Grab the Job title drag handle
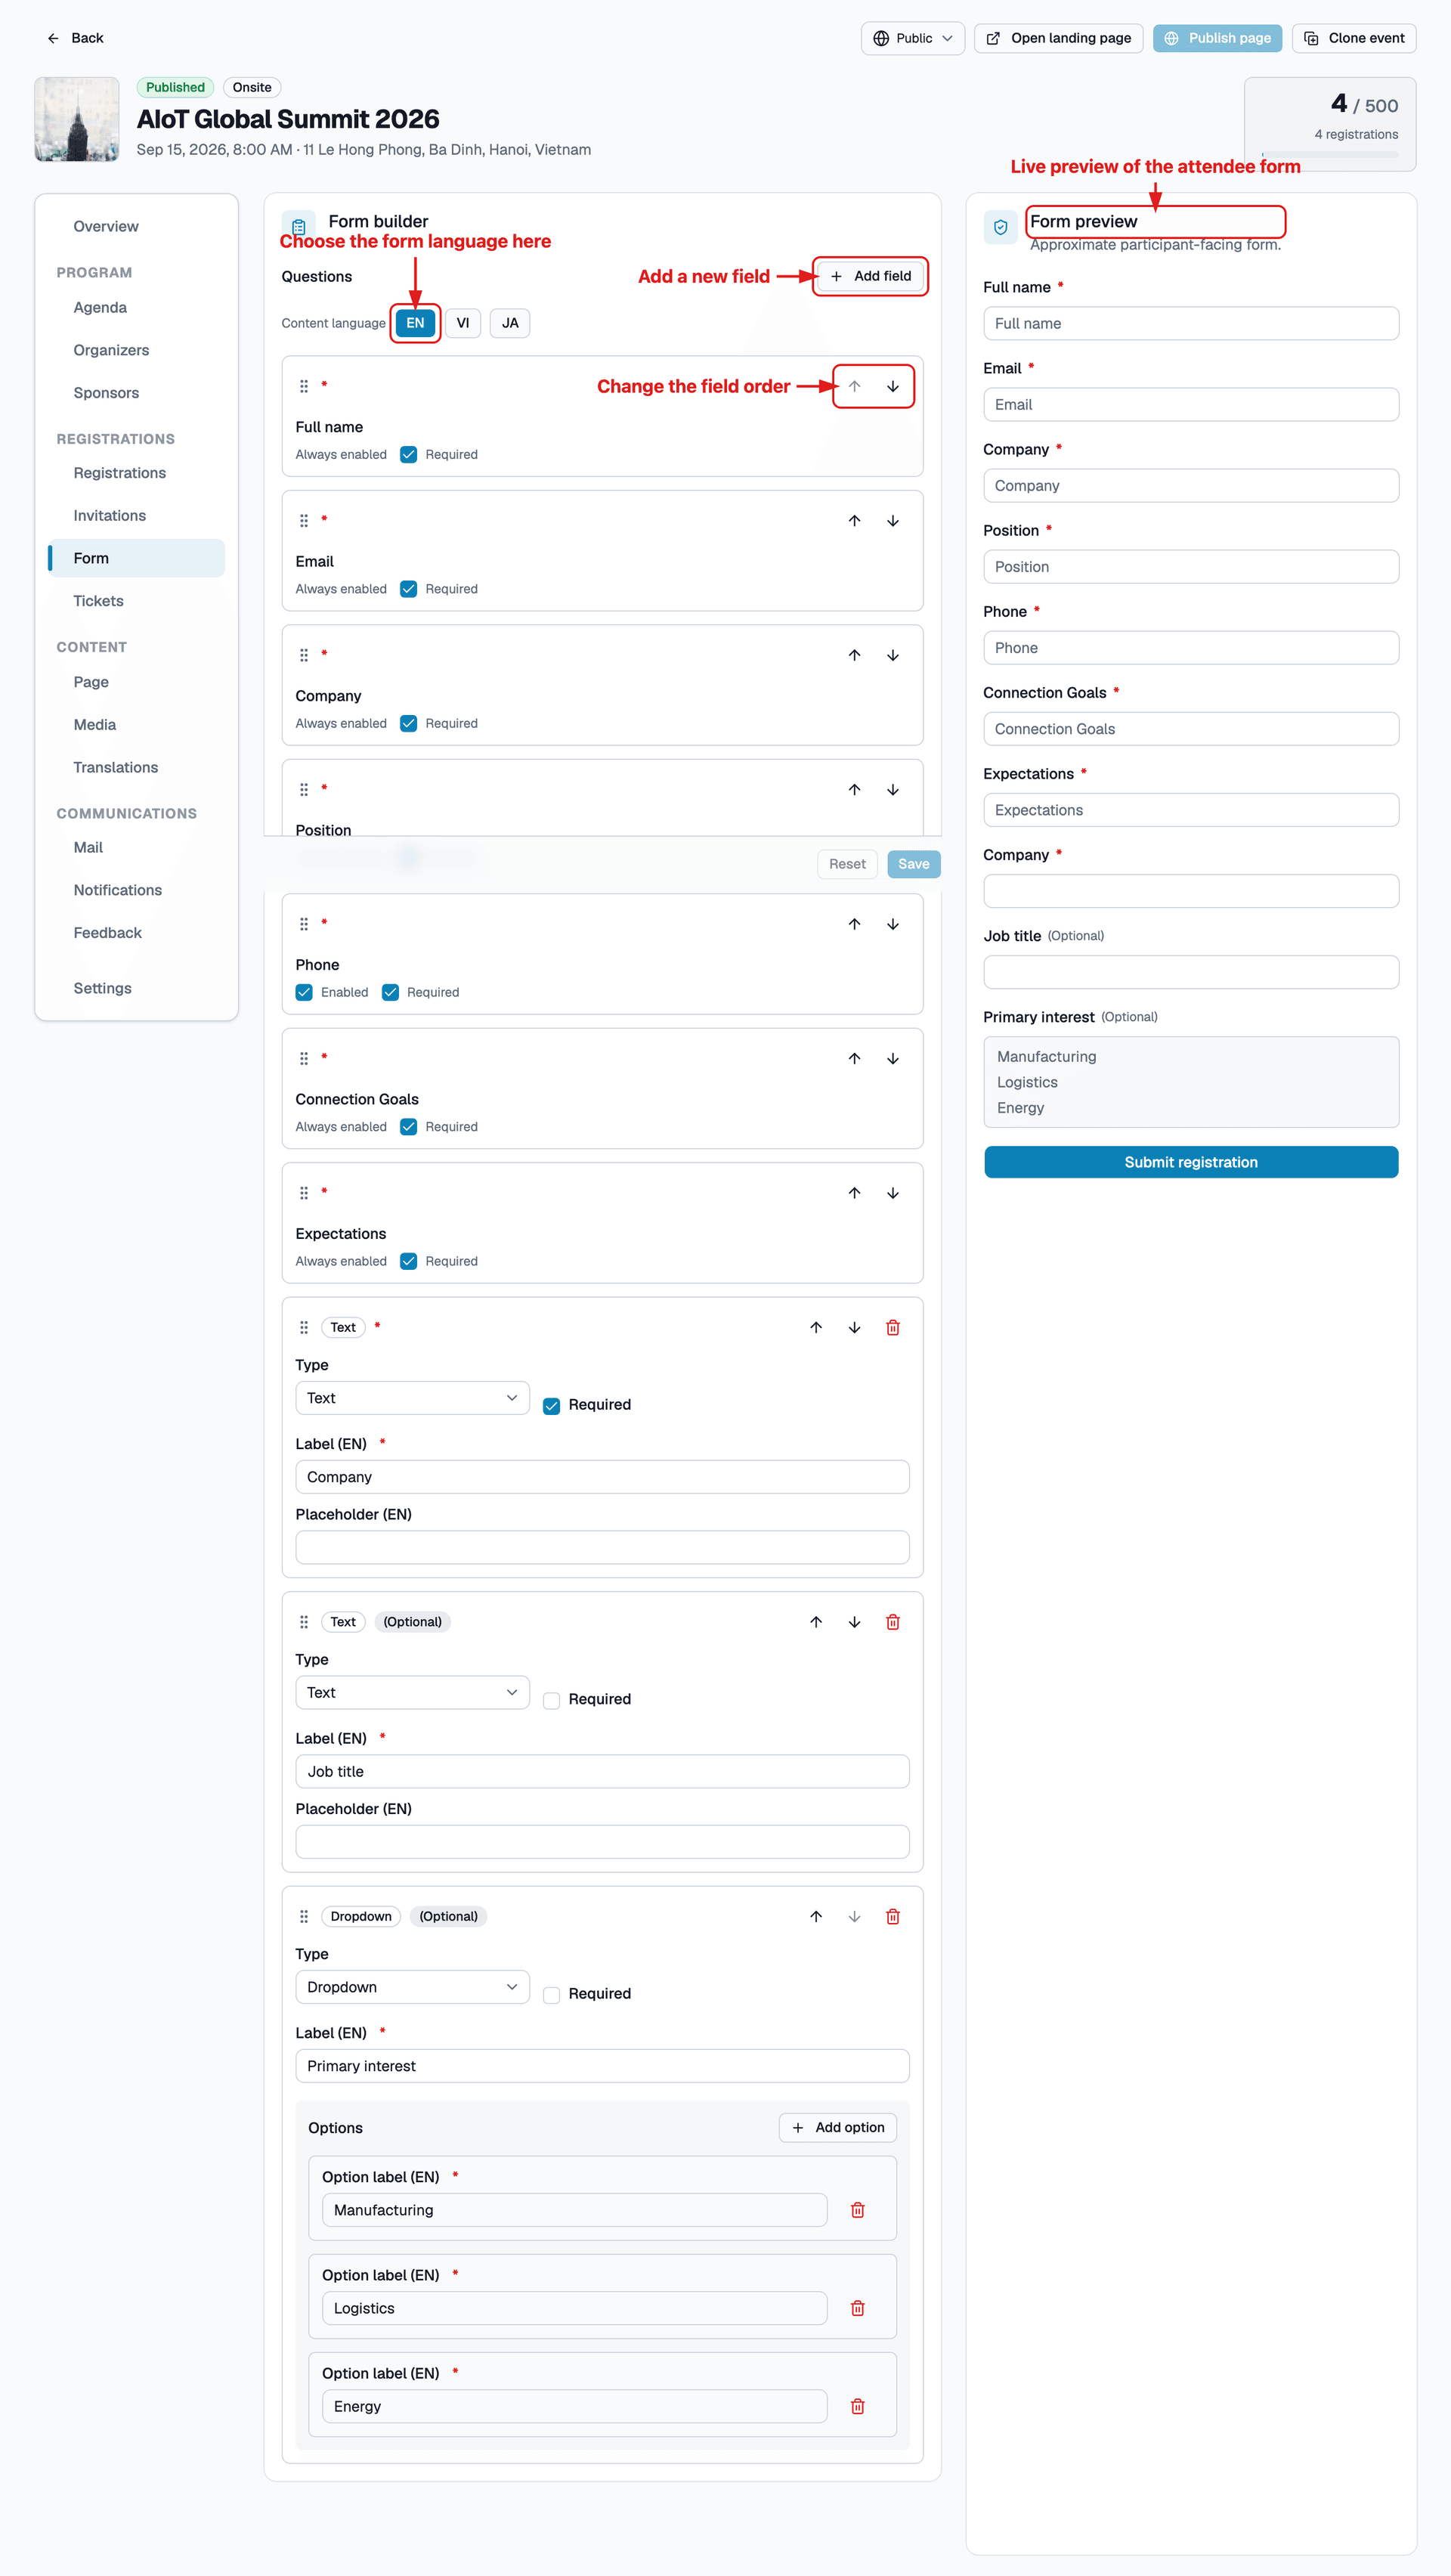The height and width of the screenshot is (2576, 1451). (x=304, y=1621)
